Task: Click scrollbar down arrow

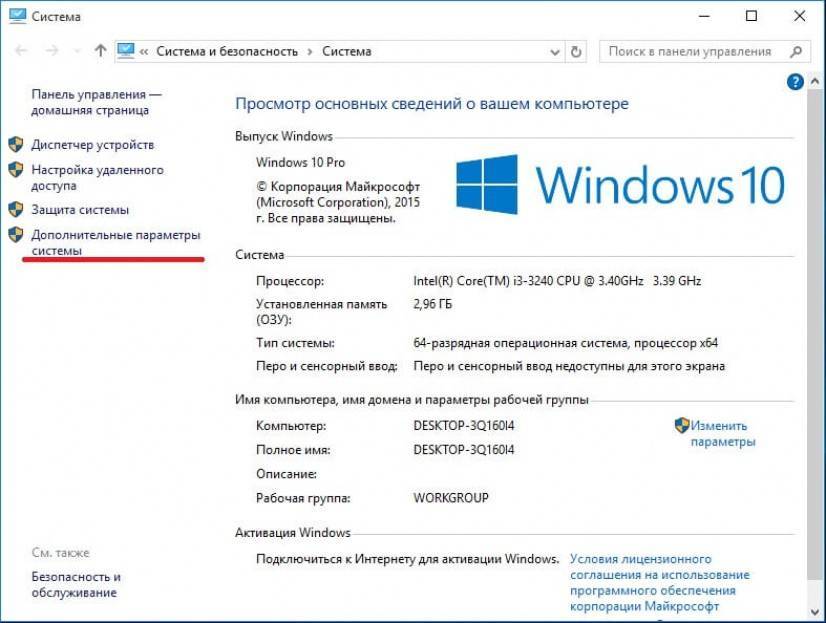Action: coord(814,612)
